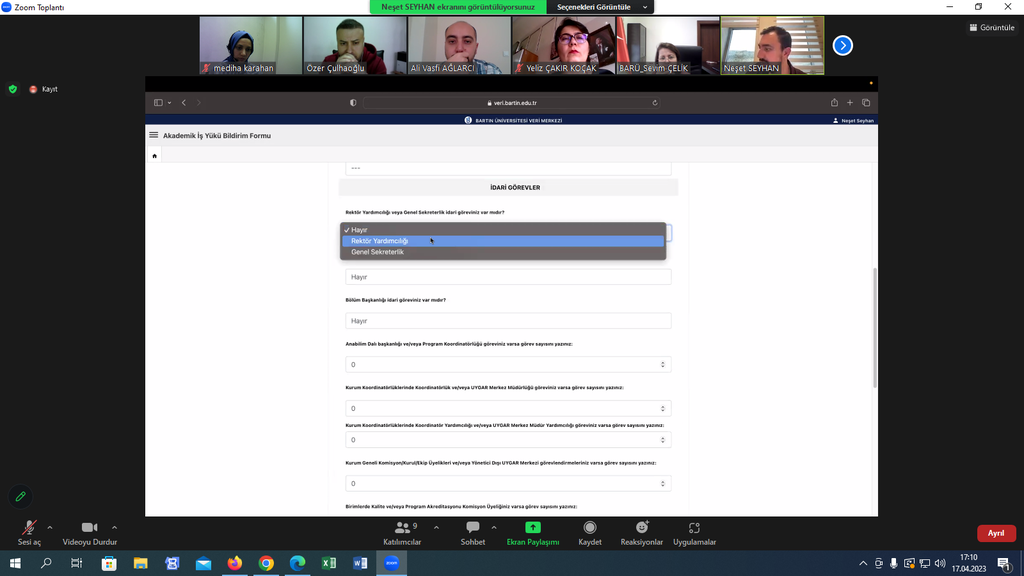Open the Sohbet chat panel

tap(472, 530)
